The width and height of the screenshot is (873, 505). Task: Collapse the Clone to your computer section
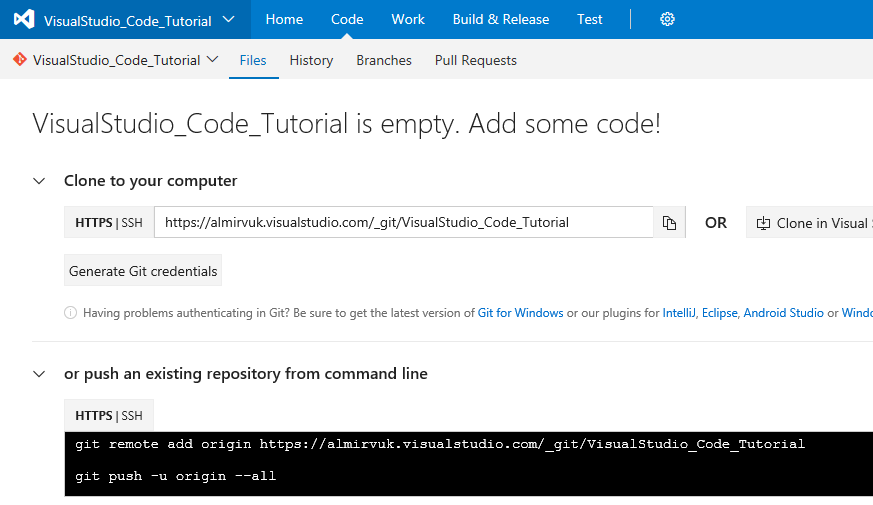click(39, 181)
